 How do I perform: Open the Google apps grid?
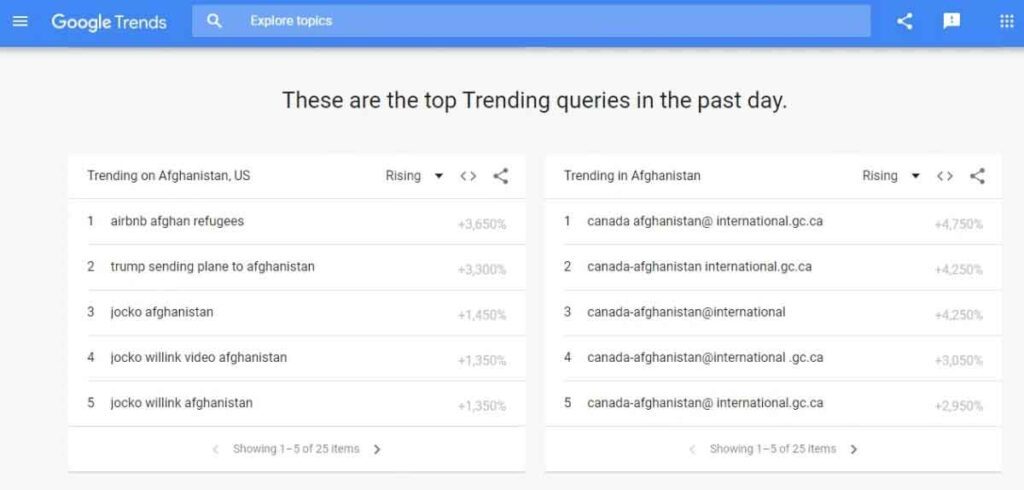click(x=1007, y=21)
